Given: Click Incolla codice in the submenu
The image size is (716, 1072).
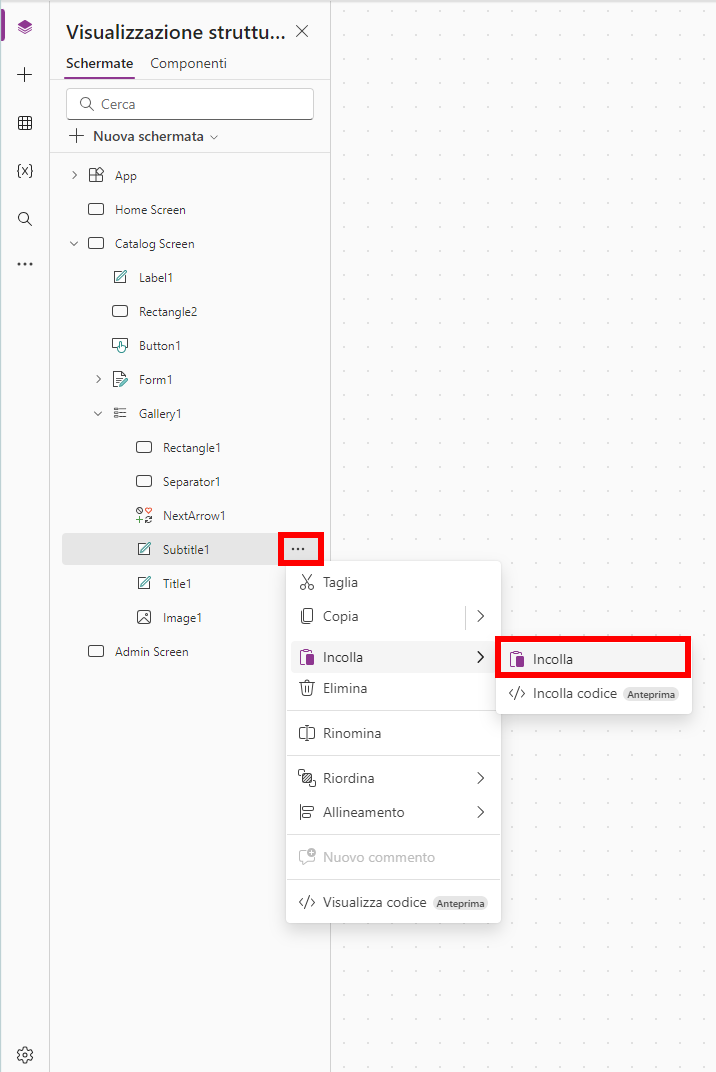Looking at the screenshot, I should click(594, 693).
